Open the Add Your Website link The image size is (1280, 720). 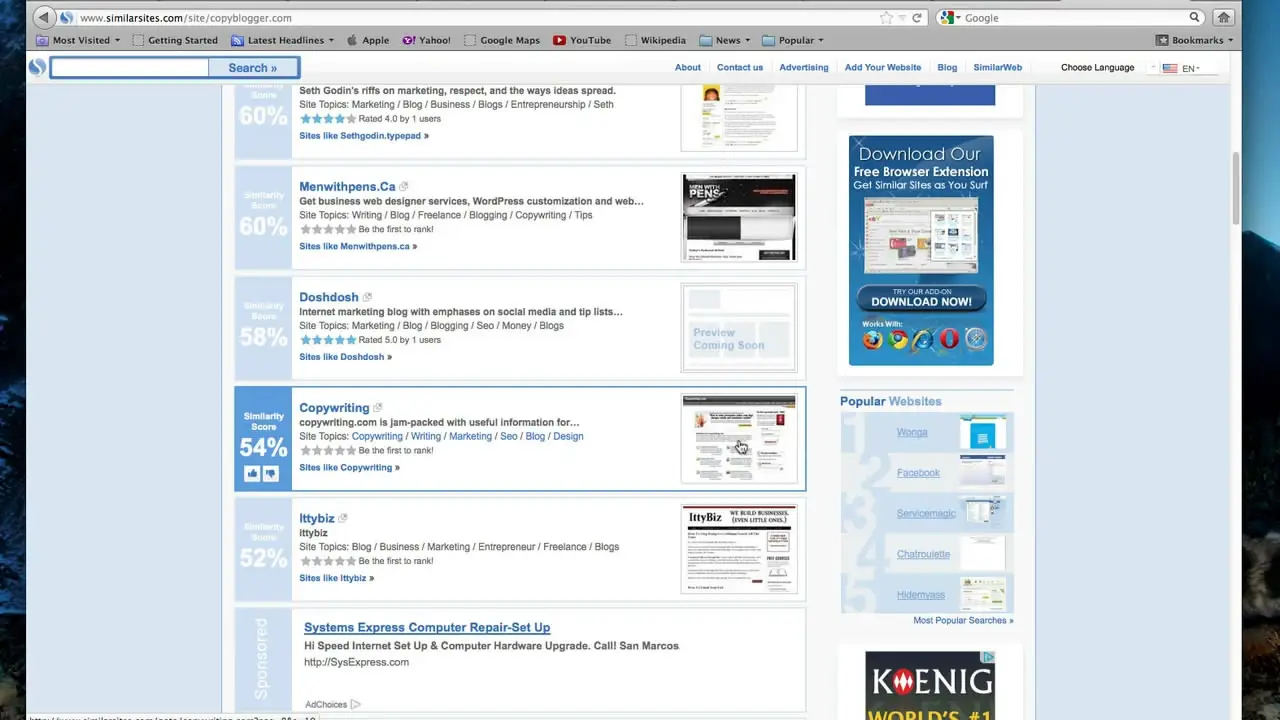(883, 68)
